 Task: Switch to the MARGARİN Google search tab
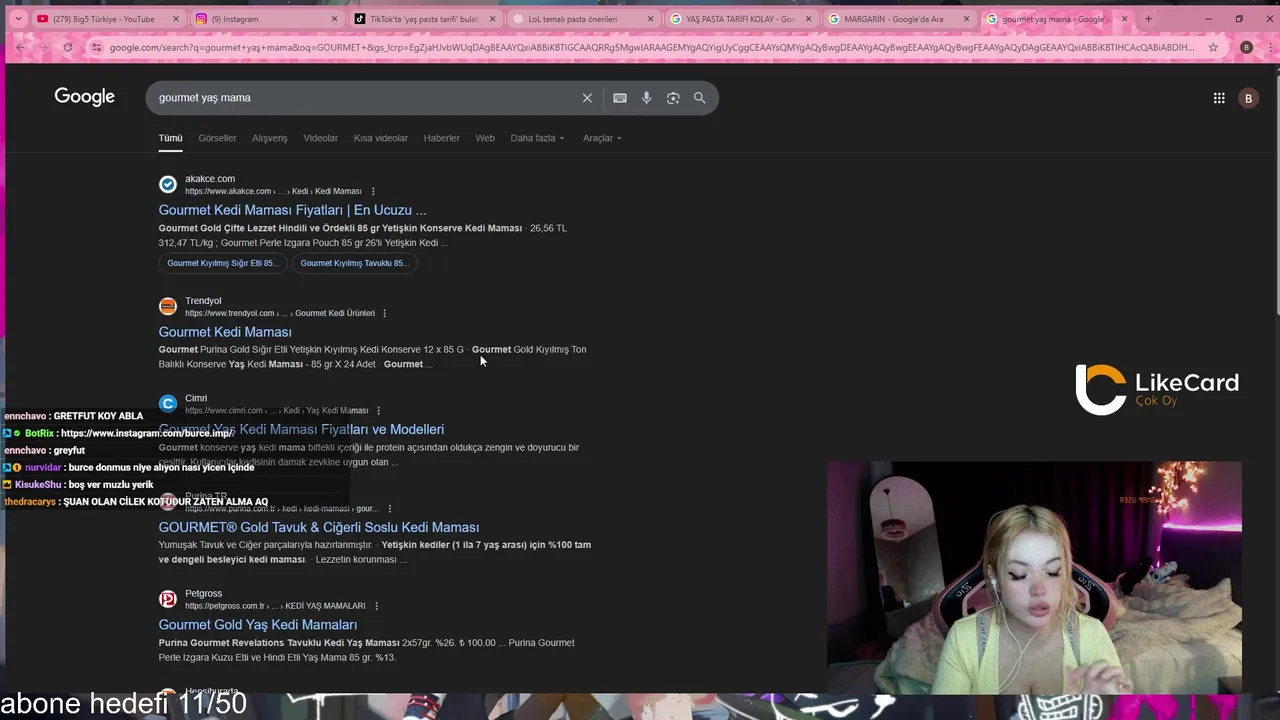(899, 18)
